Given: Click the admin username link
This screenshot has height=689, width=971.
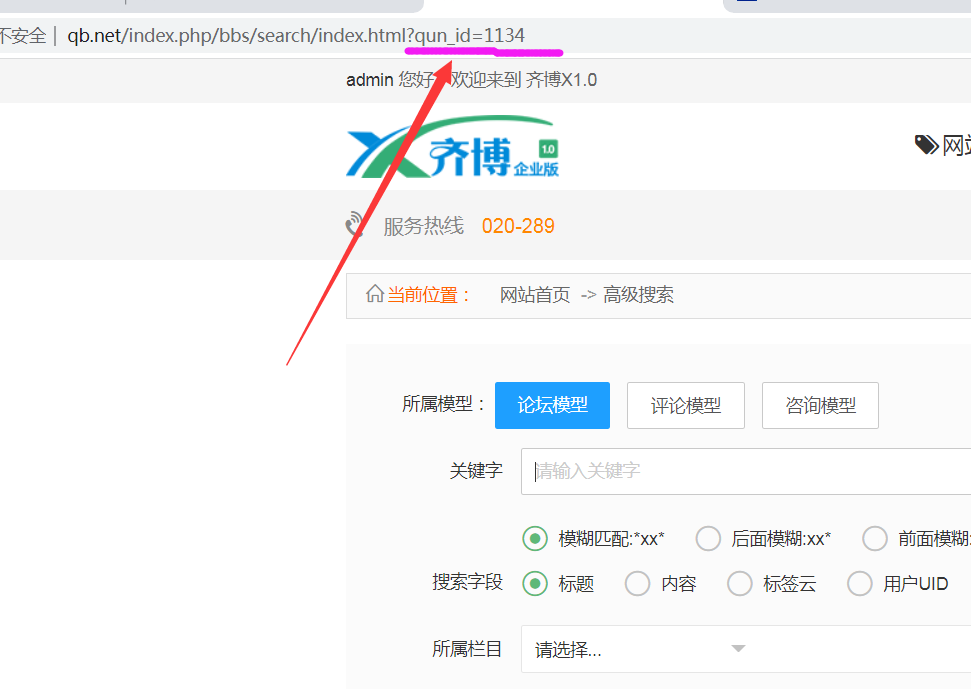Looking at the screenshot, I should tap(369, 80).
